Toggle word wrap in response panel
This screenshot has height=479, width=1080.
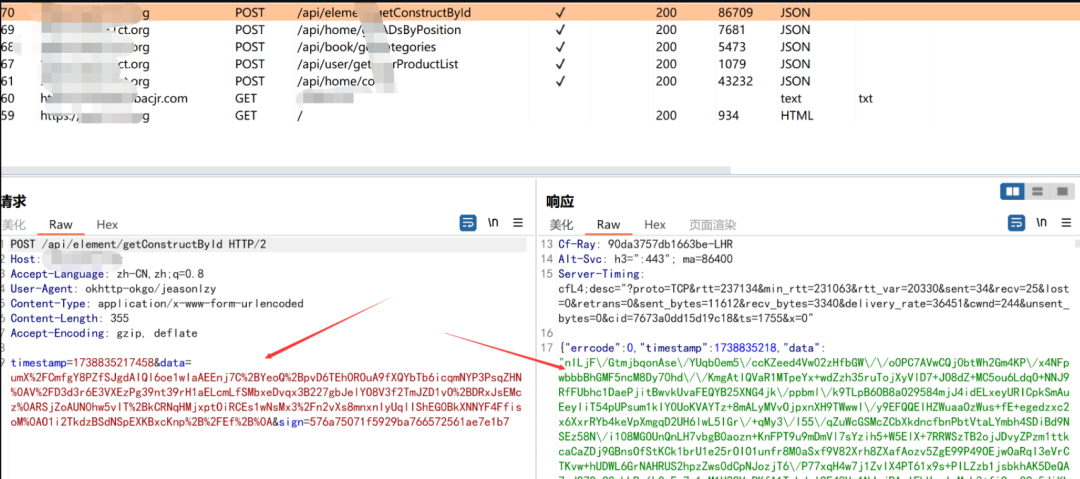[x=1016, y=223]
